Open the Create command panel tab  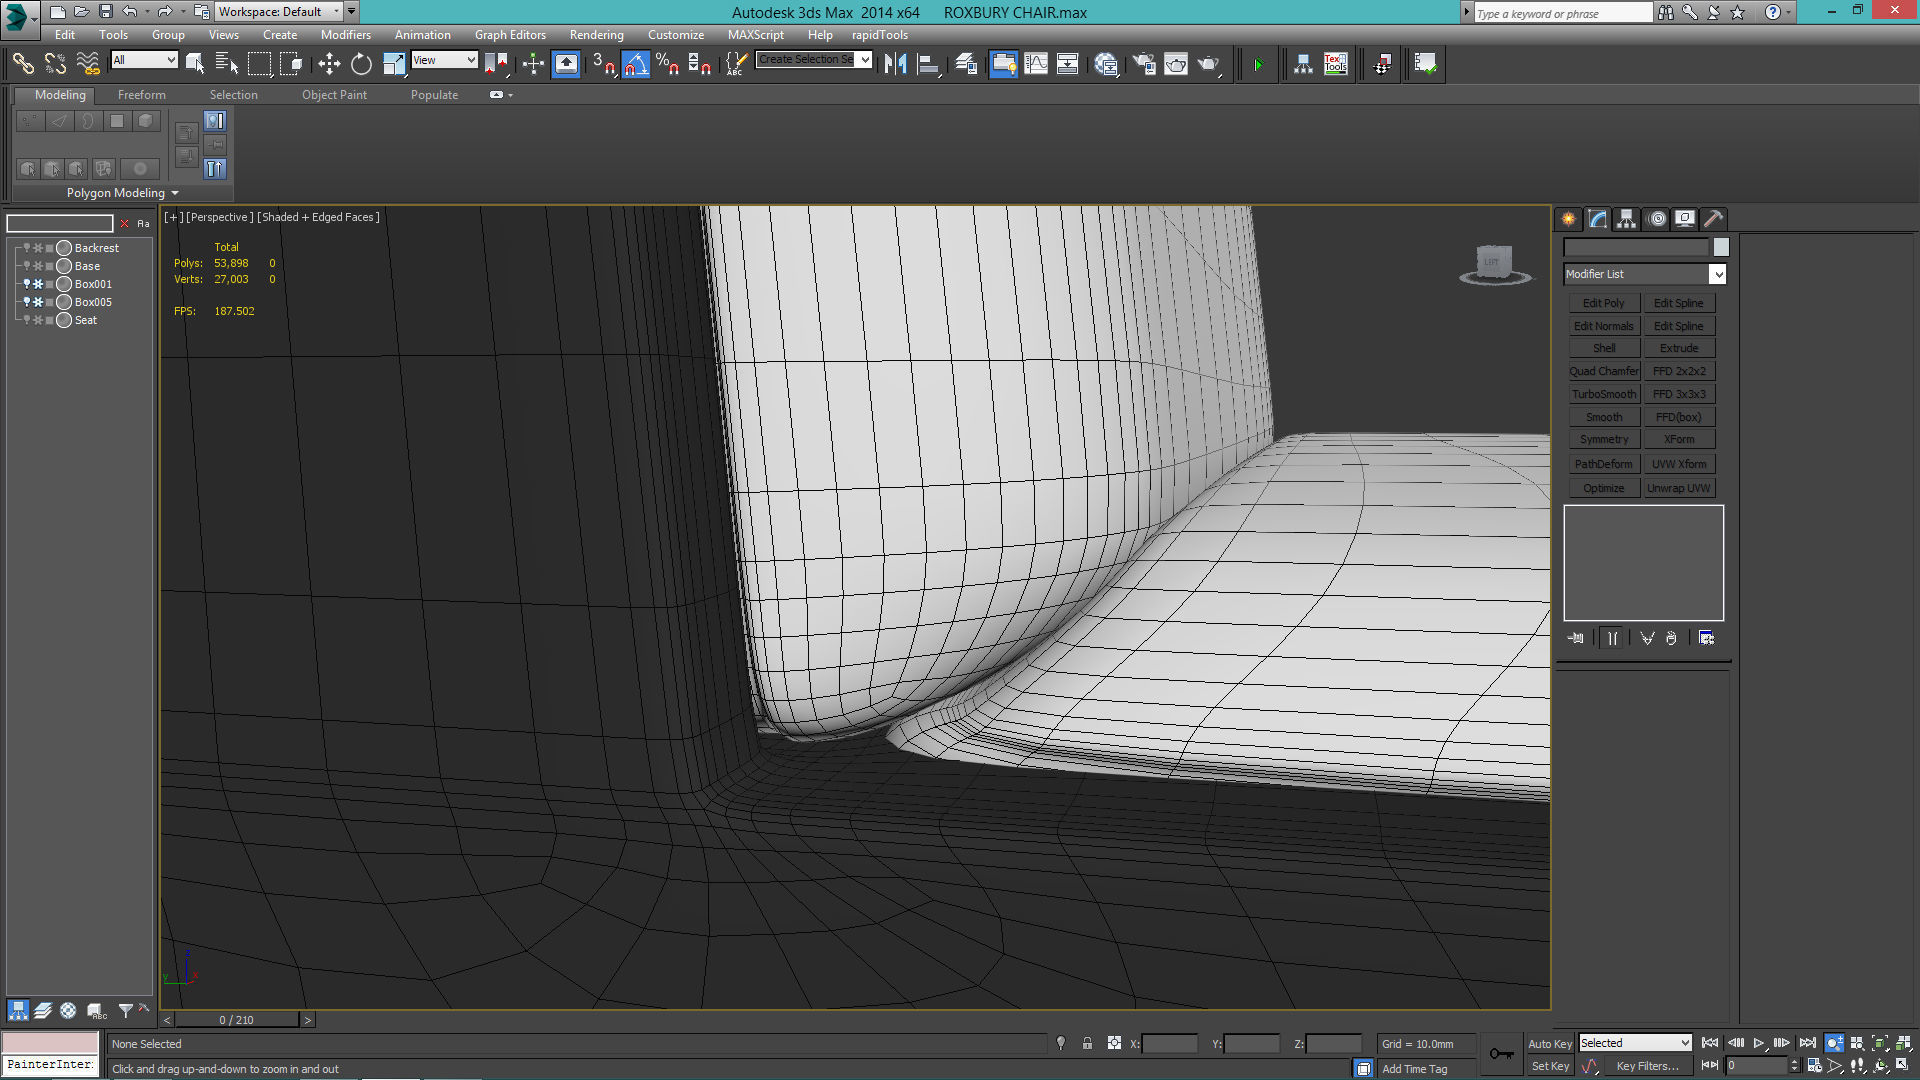1568,219
